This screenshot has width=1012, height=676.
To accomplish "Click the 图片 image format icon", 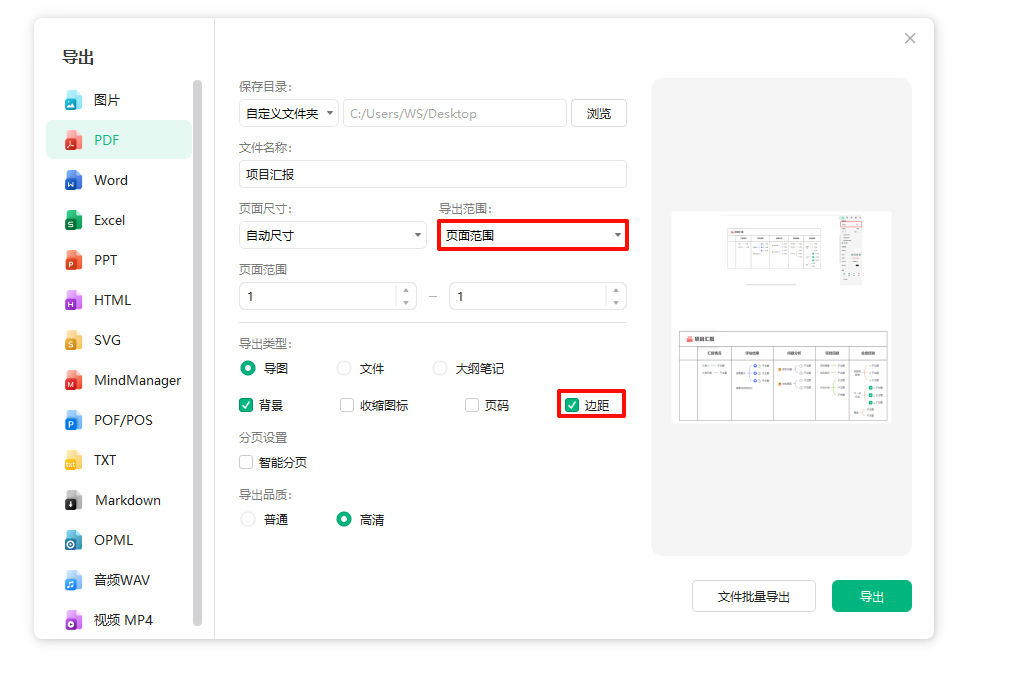I will (x=73, y=101).
